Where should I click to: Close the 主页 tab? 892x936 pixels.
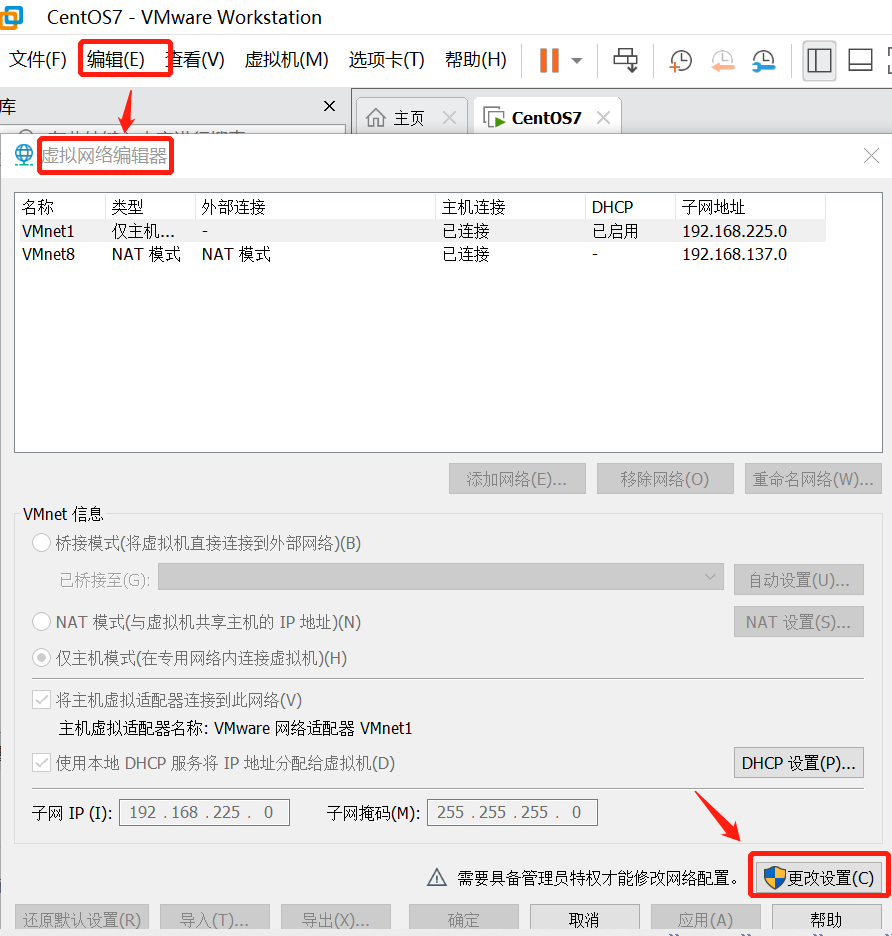(x=450, y=118)
